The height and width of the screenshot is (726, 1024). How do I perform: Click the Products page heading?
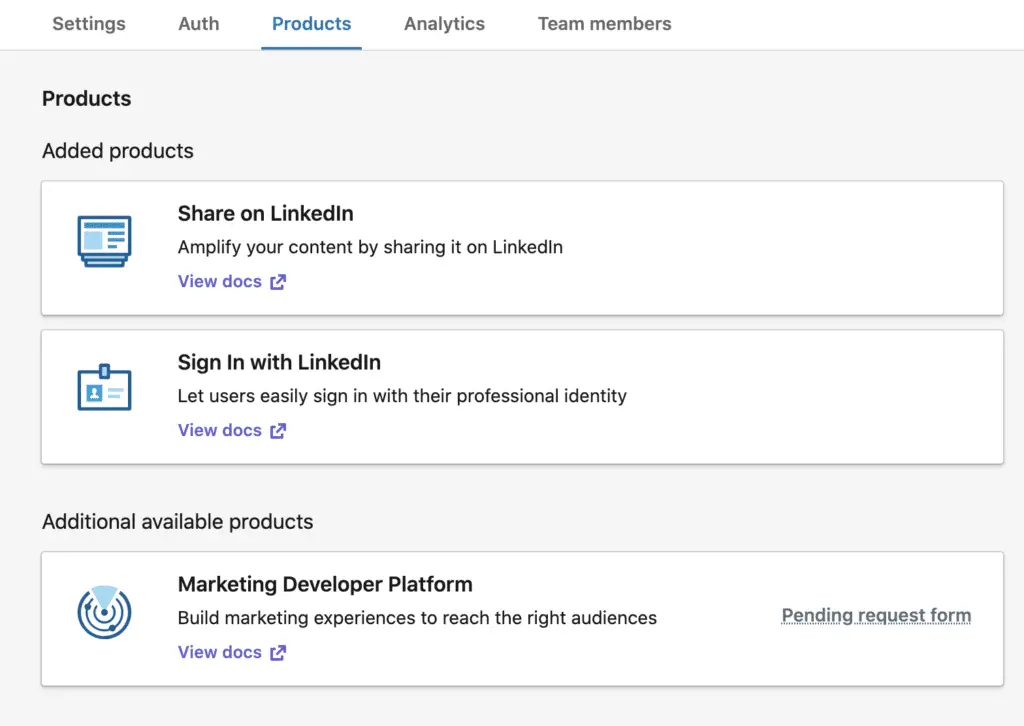pos(87,99)
